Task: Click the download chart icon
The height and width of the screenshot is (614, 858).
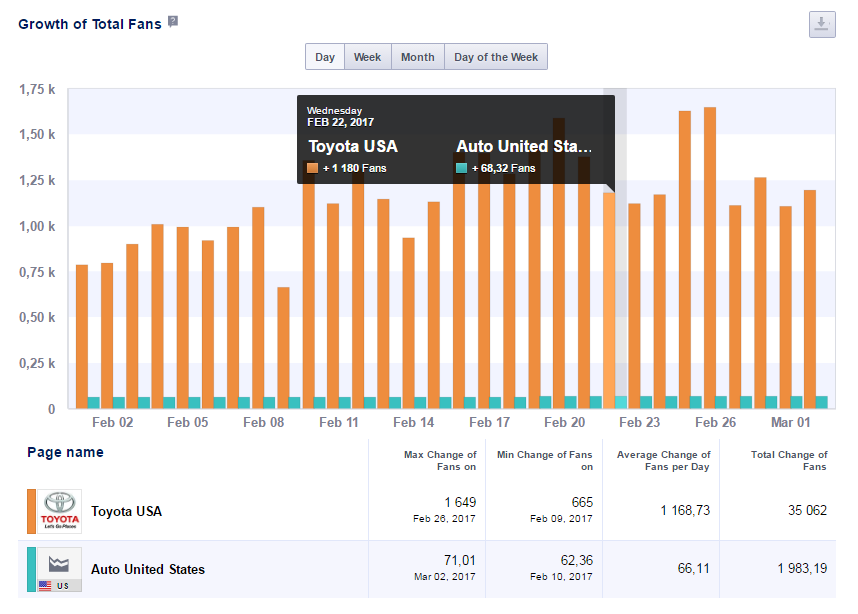Action: (821, 25)
